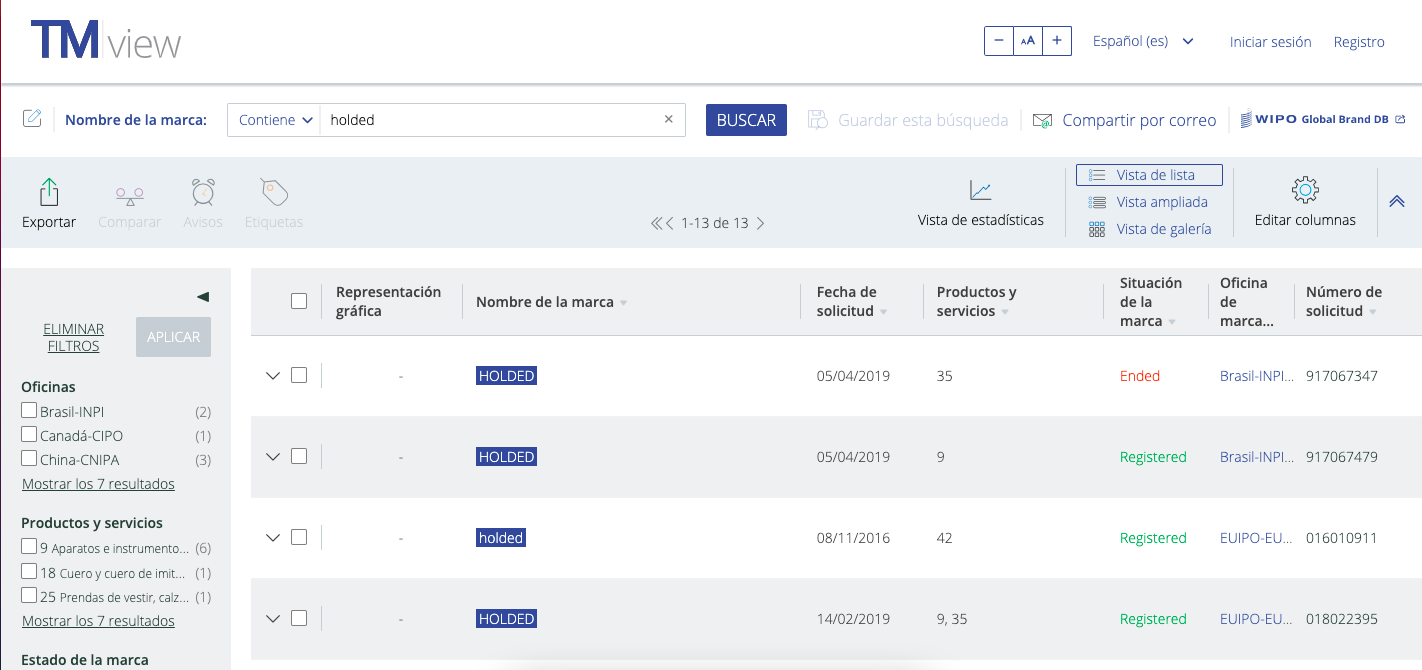Open Editar columnas gear icon
Image resolution: width=1422 pixels, height=670 pixels.
pyautogui.click(x=1304, y=188)
